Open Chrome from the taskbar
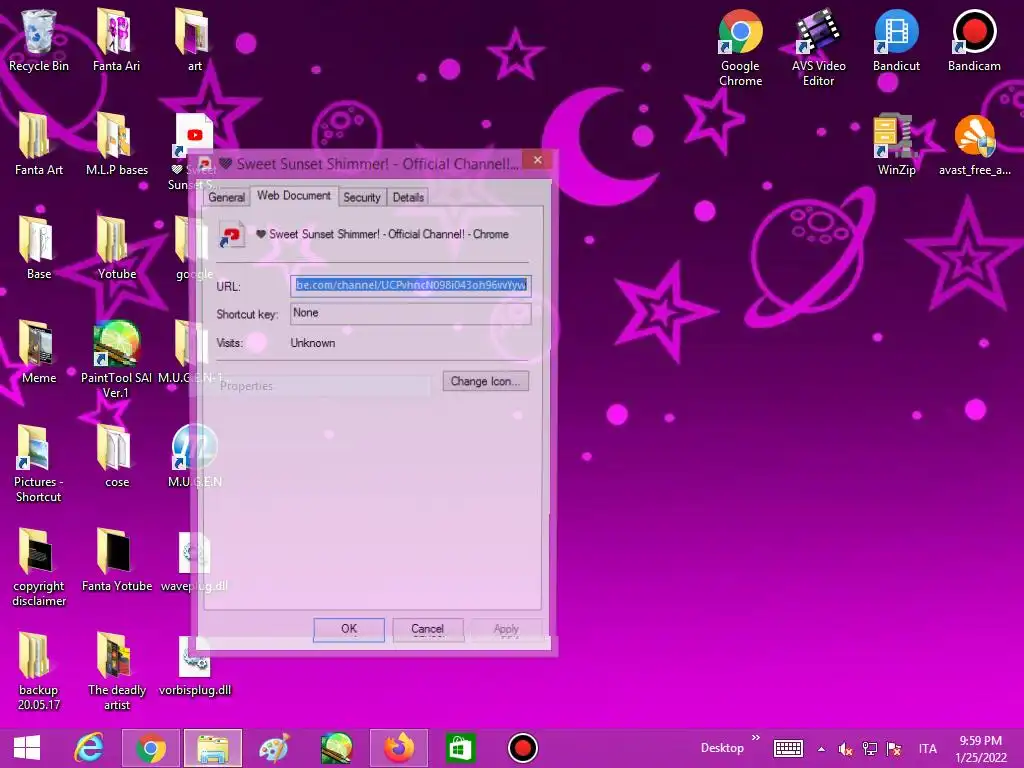Viewport: 1024px width, 768px height. point(151,748)
